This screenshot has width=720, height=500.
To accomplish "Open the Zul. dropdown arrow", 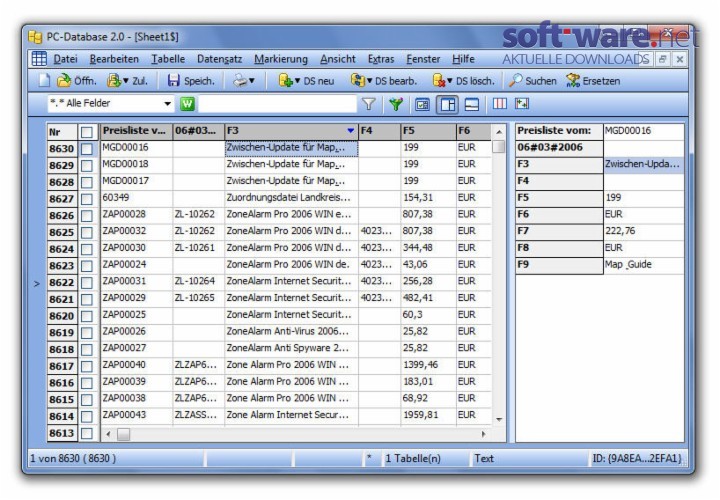I will (x=125, y=81).
